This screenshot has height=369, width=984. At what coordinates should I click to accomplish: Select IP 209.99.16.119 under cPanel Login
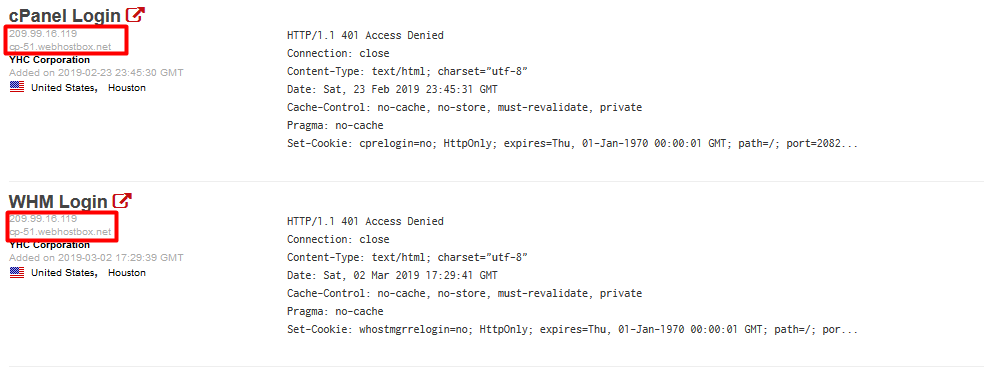pyautogui.click(x=43, y=34)
